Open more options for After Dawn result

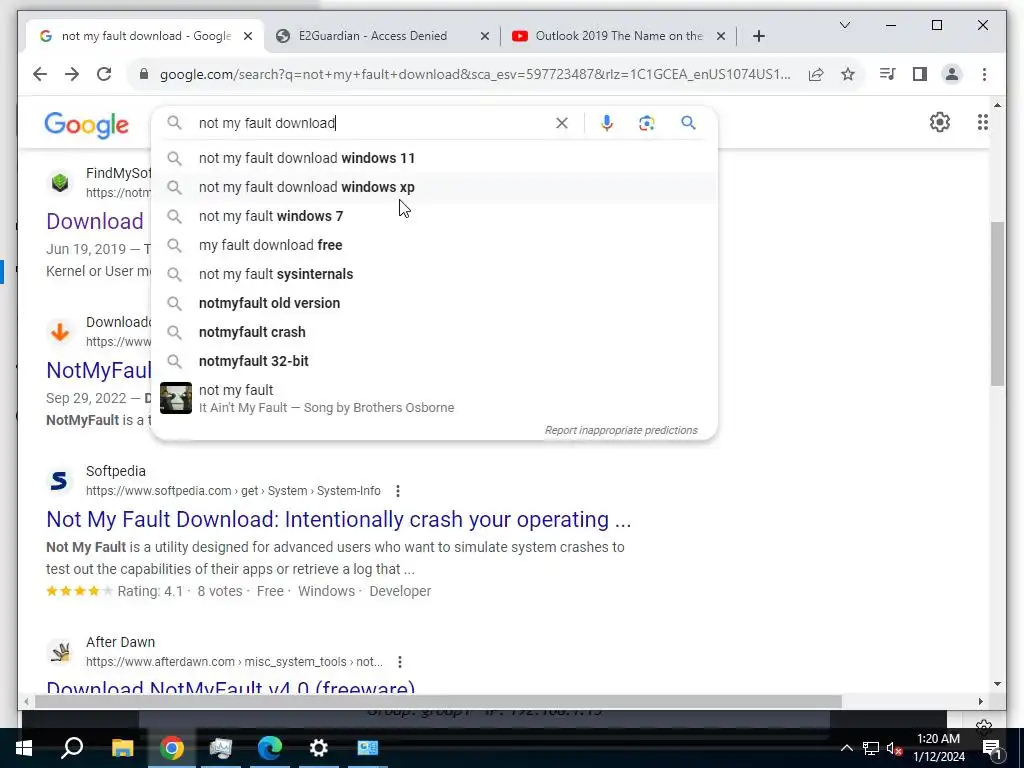400,662
